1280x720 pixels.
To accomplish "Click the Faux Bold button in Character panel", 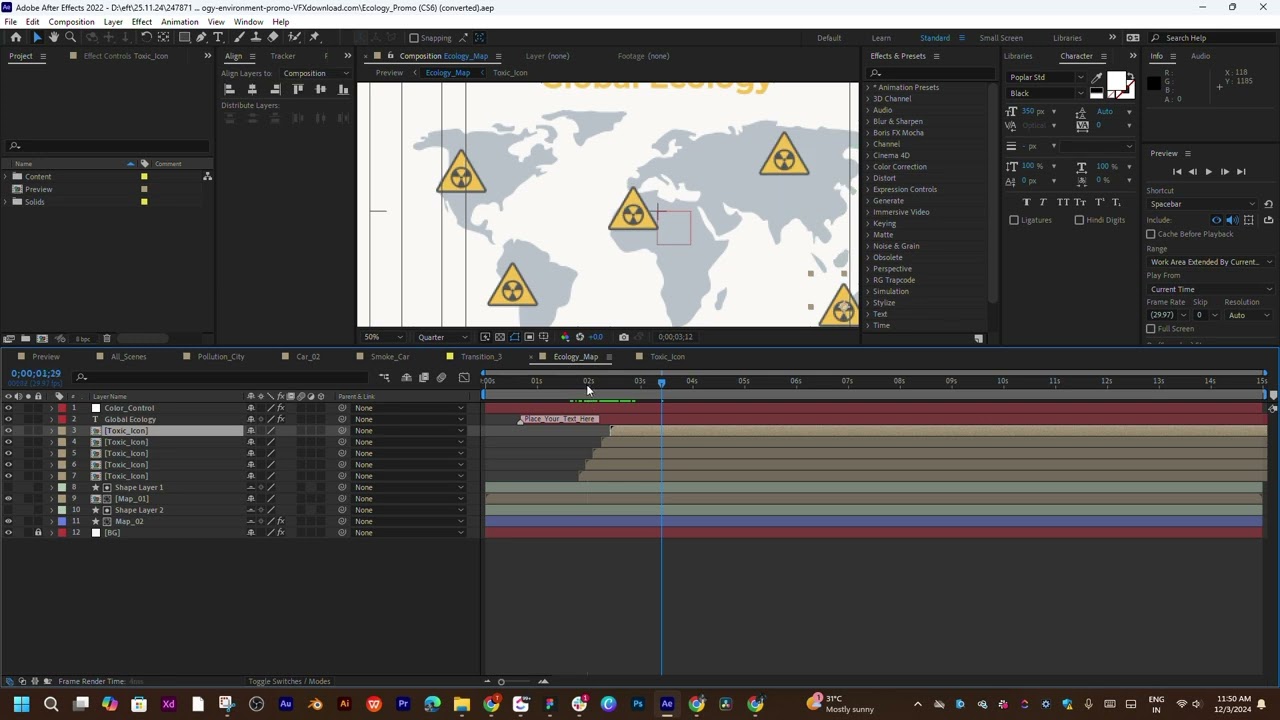I will [1026, 202].
